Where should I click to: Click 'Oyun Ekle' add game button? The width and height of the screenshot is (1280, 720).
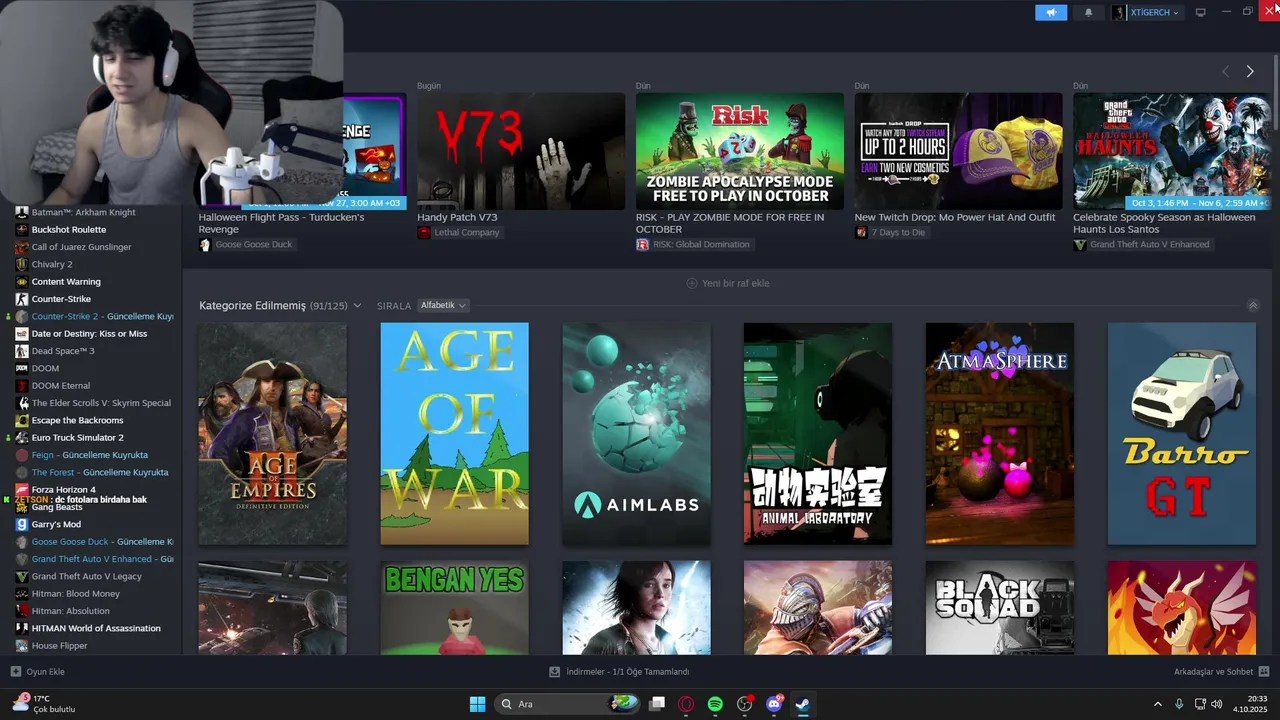(x=37, y=672)
